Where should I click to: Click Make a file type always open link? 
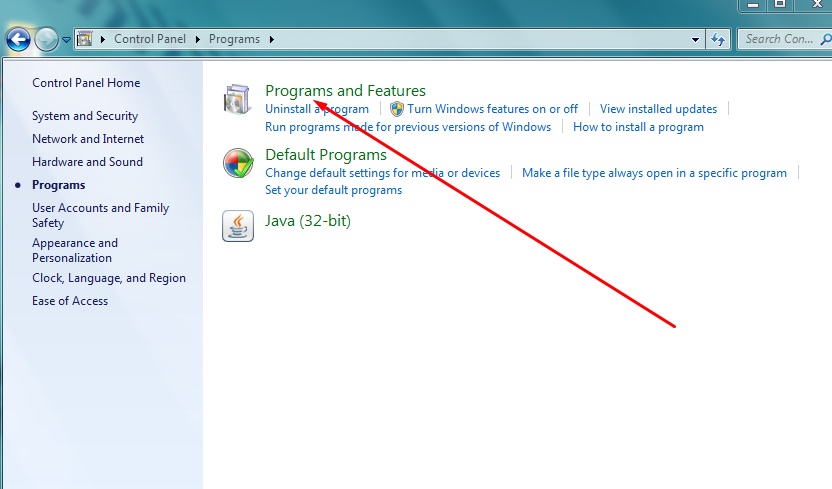654,173
